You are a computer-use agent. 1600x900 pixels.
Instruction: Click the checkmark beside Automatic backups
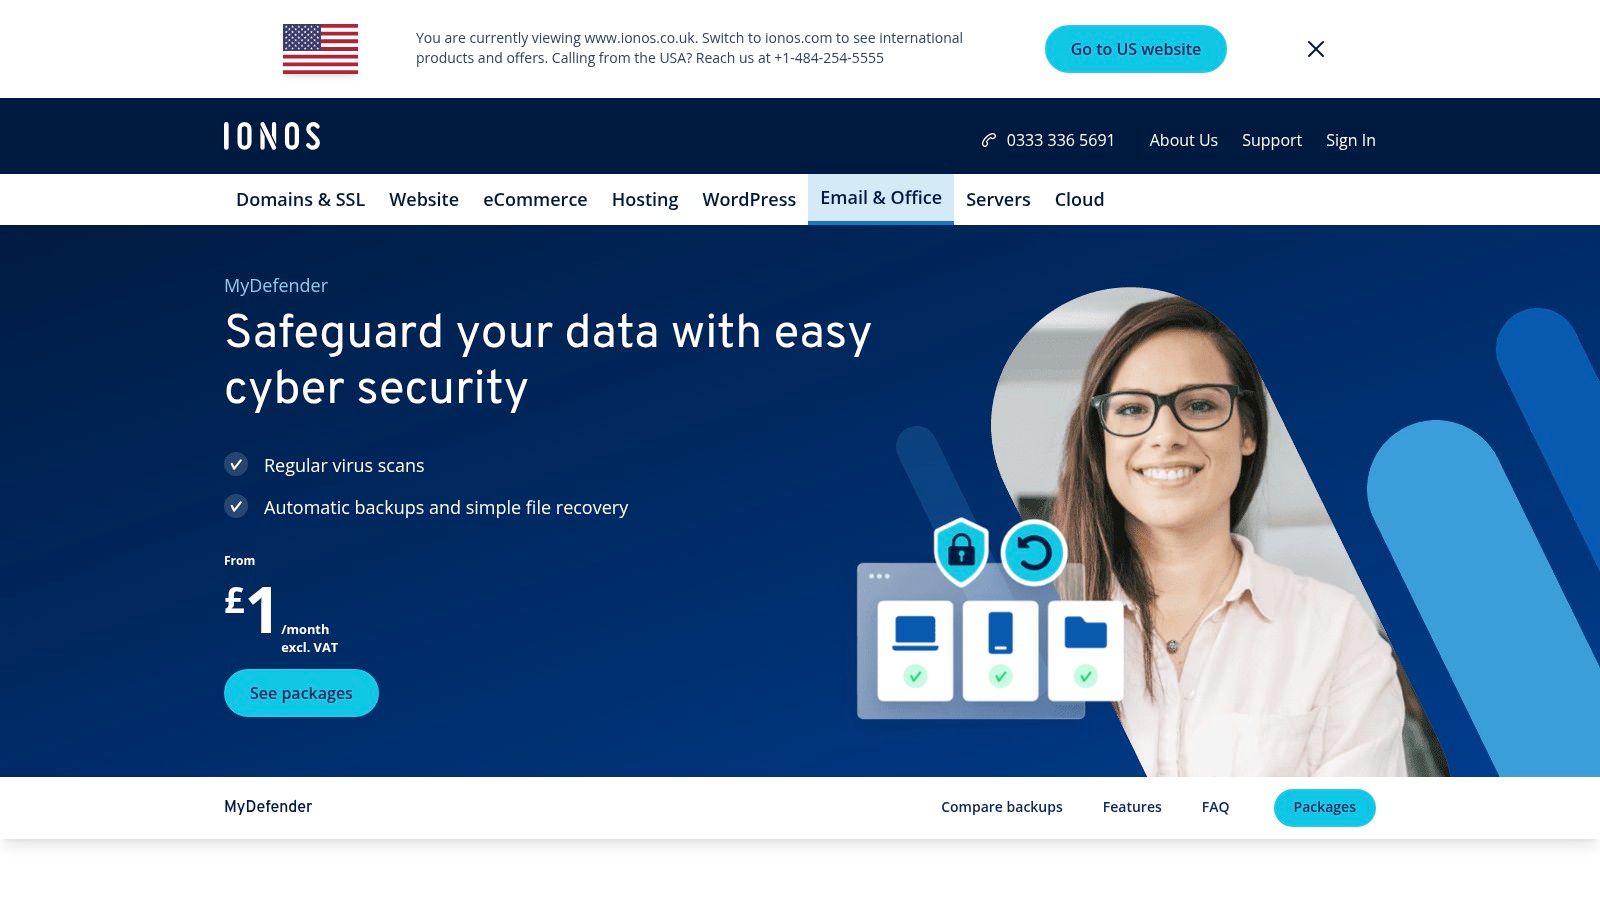tap(236, 506)
